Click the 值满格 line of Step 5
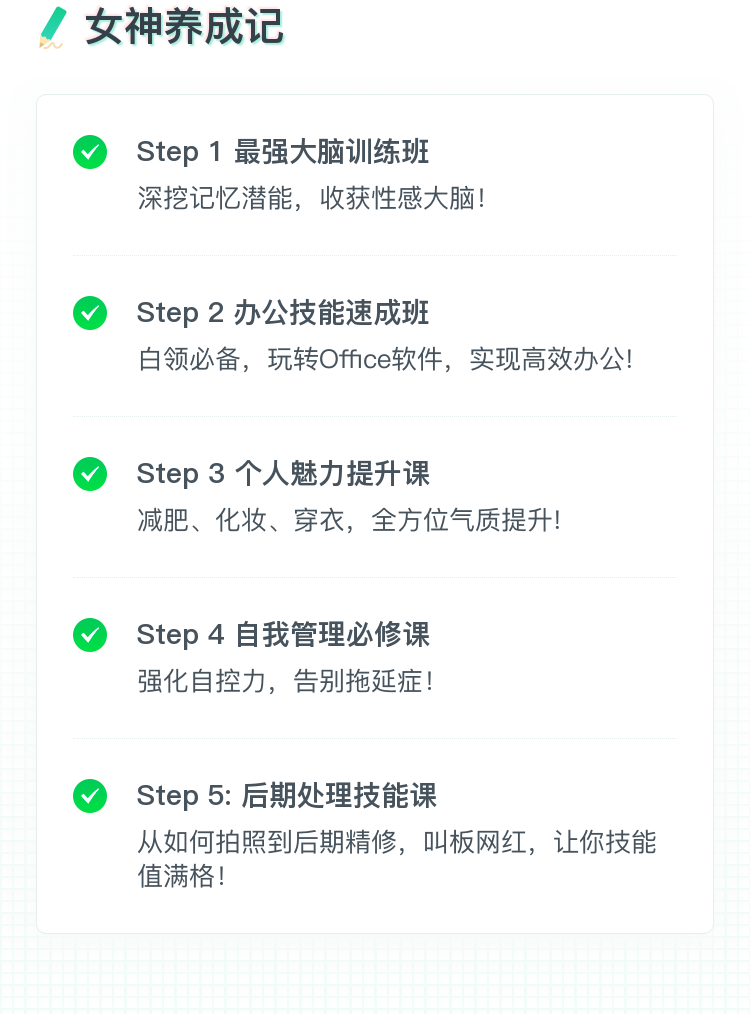 (x=181, y=876)
